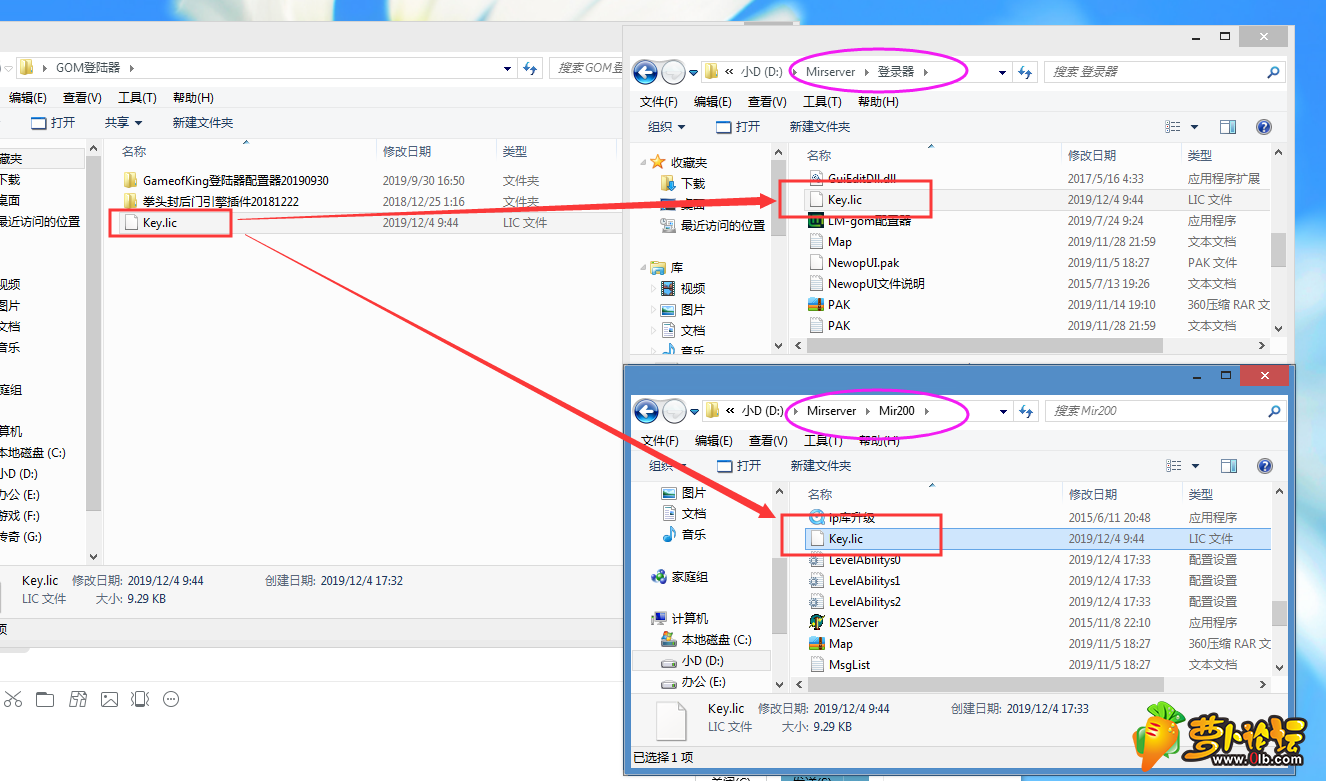Change view layout icon in Mir200 window
The height and width of the screenshot is (781, 1326).
(1174, 466)
